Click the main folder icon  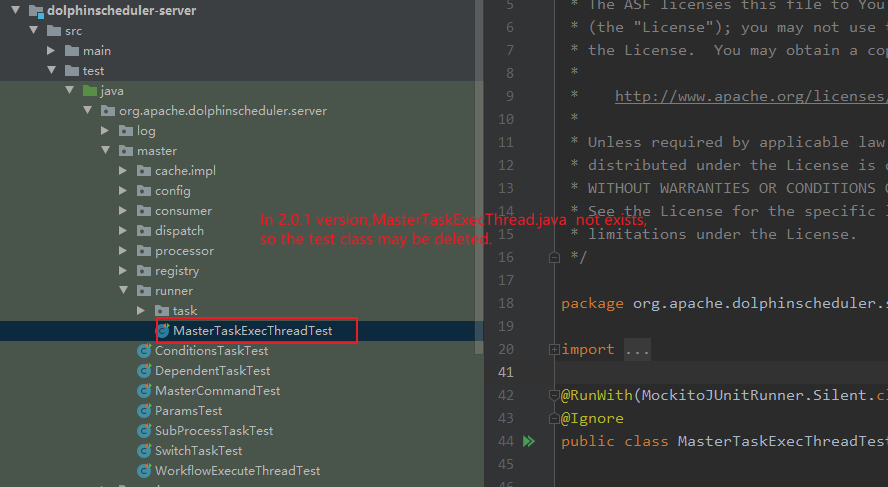pyautogui.click(x=72, y=51)
